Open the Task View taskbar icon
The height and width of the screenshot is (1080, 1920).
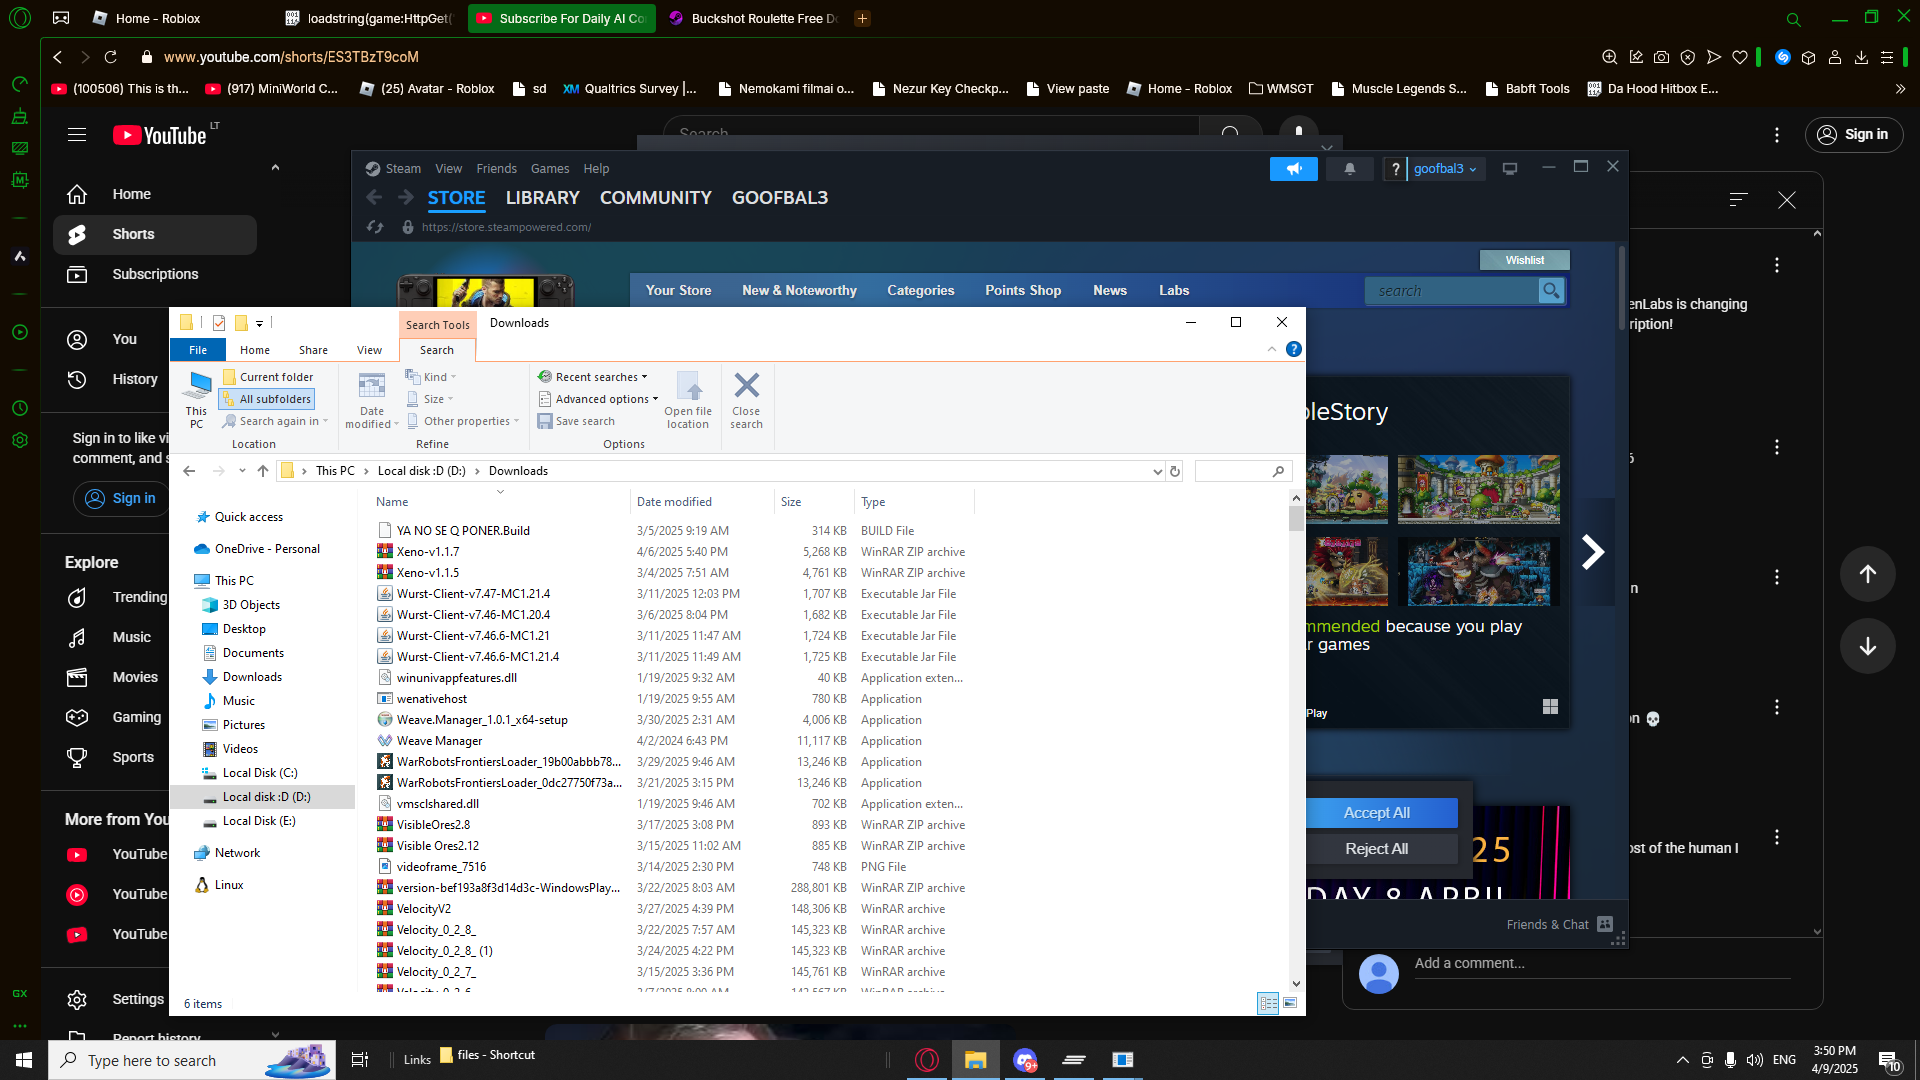(x=360, y=1060)
